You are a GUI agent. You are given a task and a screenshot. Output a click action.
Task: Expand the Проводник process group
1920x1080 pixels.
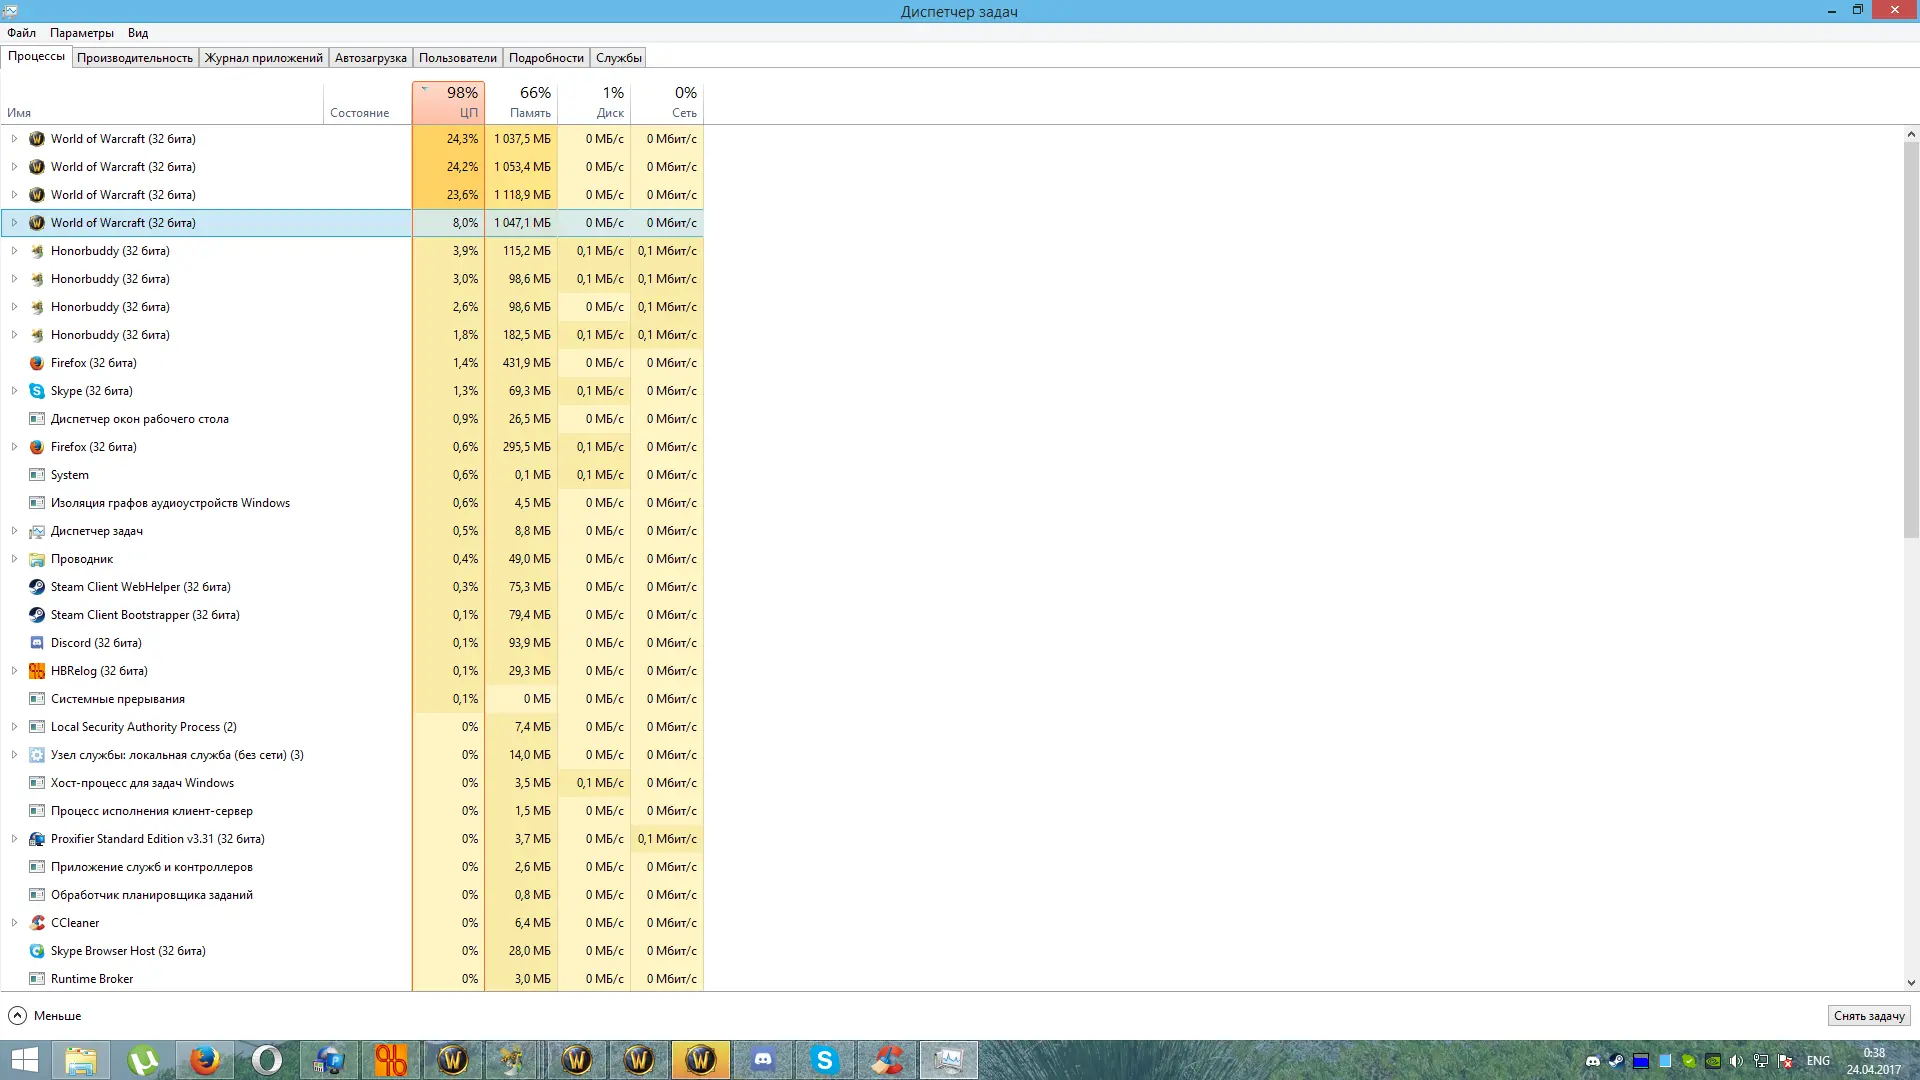click(14, 559)
